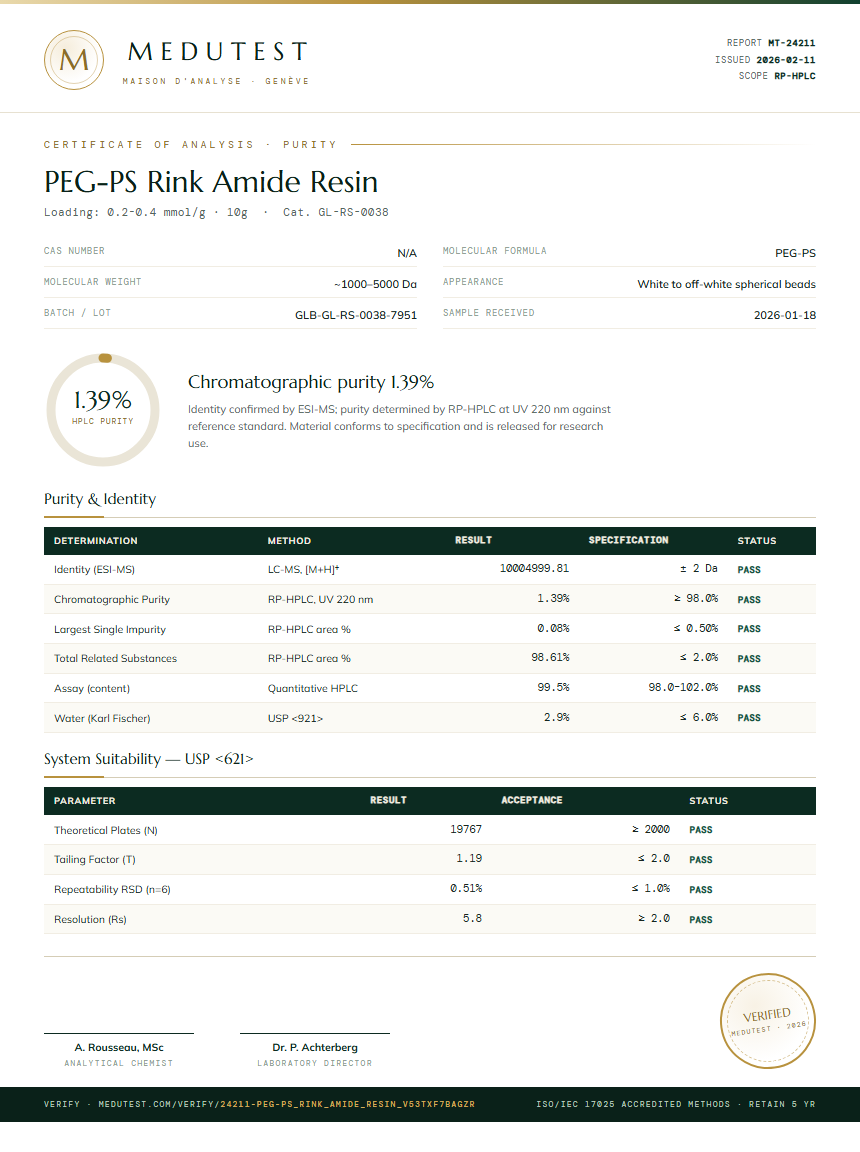Click signature name A. Rousseau, MSc
This screenshot has height=1152, width=860.
[x=119, y=1048]
